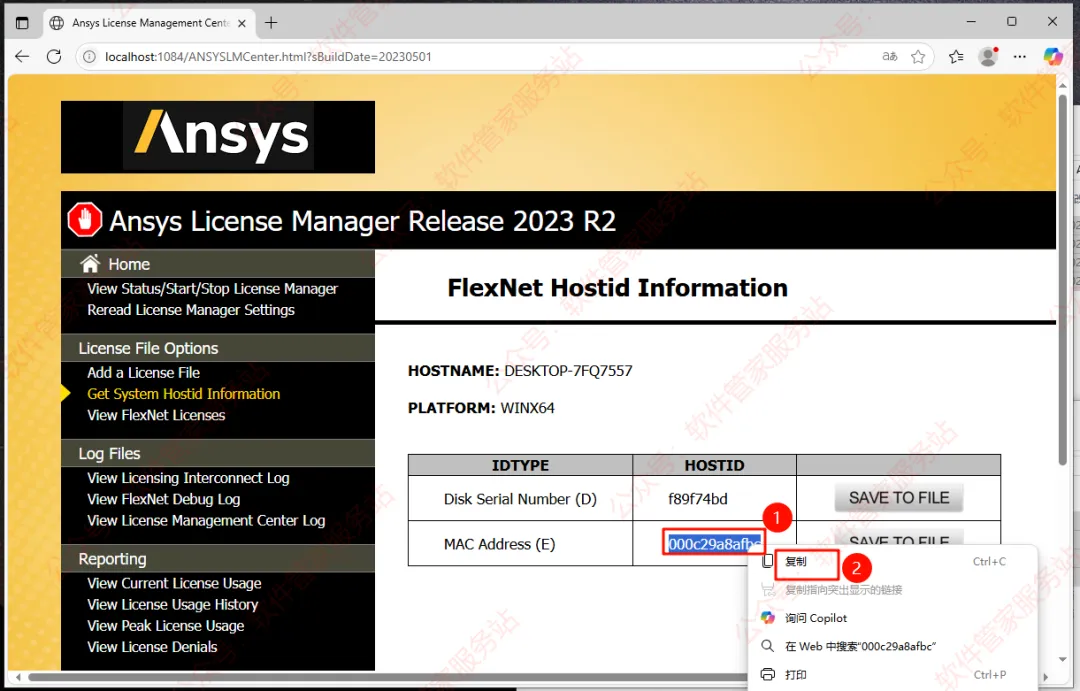Image resolution: width=1080 pixels, height=691 pixels.
Task: Click the PLATFORM WINX64 text
Action: point(481,408)
